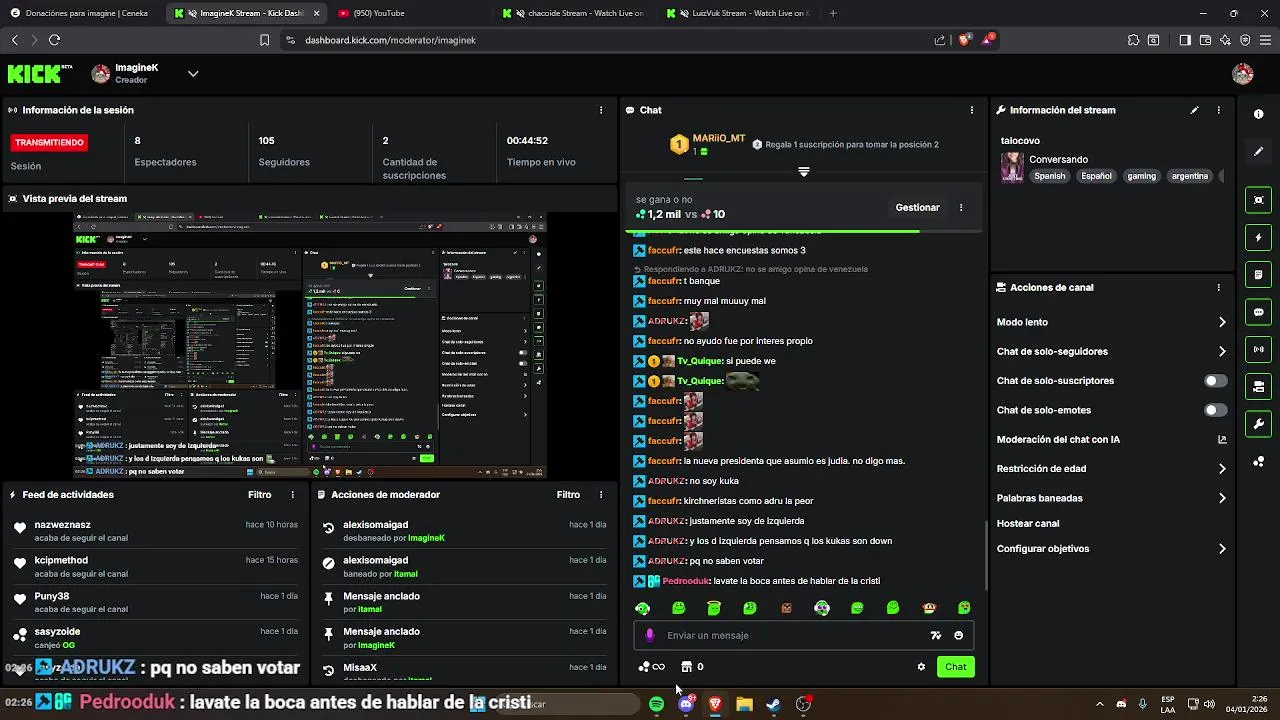Expand Restricción de edad options

pyautogui.click(x=1222, y=468)
